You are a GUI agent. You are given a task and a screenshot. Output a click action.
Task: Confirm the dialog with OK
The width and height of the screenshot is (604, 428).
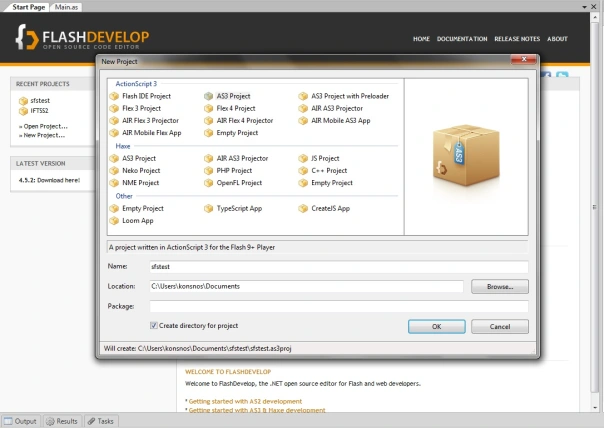tap(436, 327)
